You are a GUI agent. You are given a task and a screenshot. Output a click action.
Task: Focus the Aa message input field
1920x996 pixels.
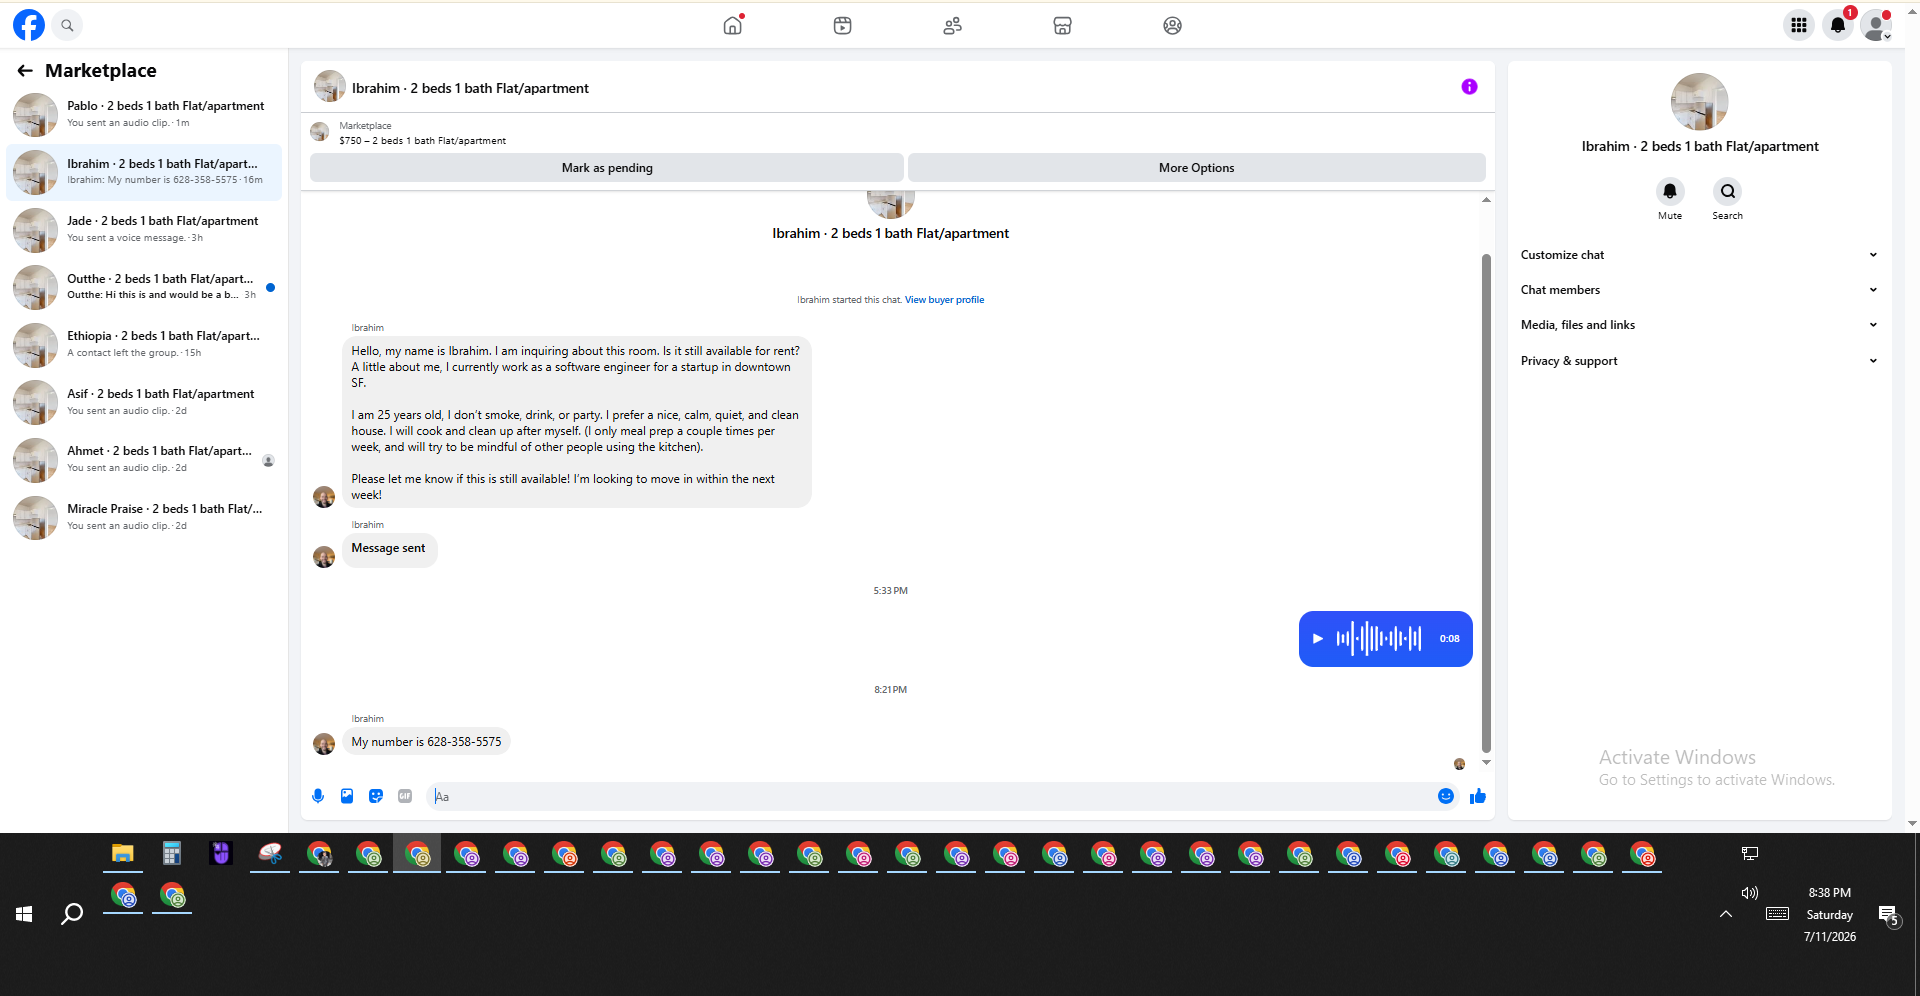[x=930, y=797]
